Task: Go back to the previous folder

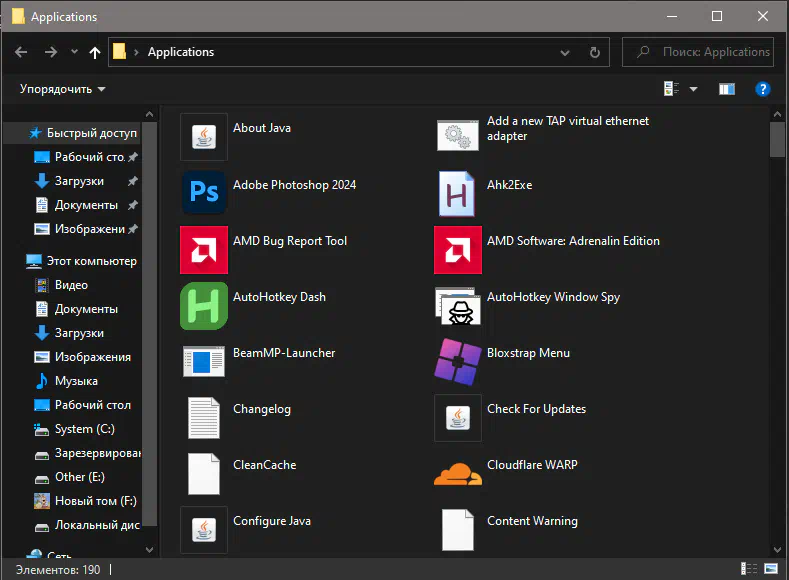Action: (x=21, y=52)
